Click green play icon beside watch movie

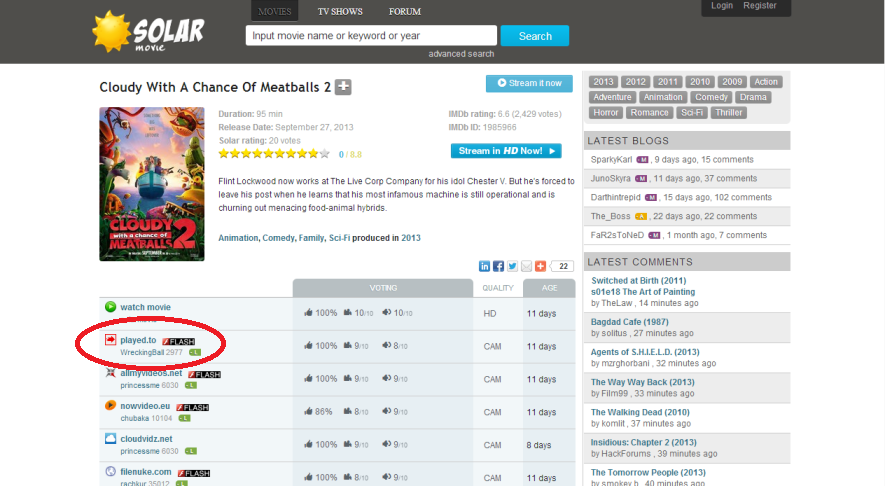pos(111,307)
